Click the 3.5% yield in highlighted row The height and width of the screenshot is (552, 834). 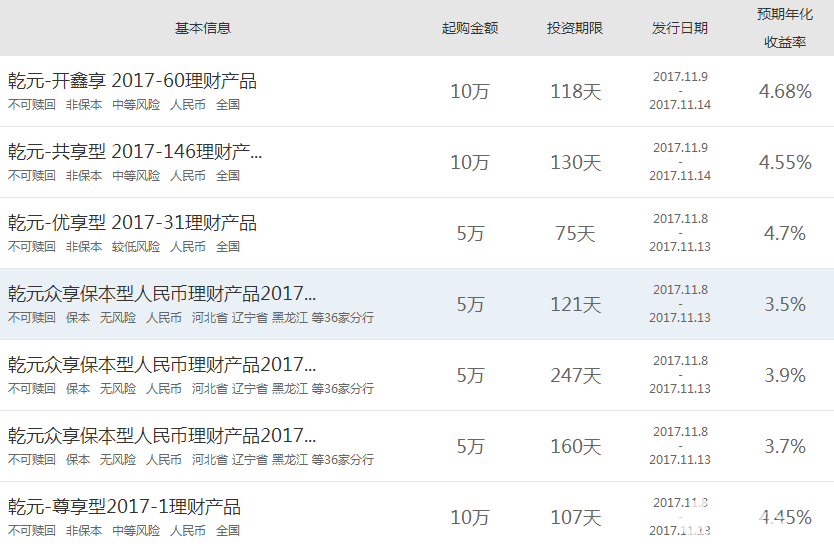tap(785, 304)
